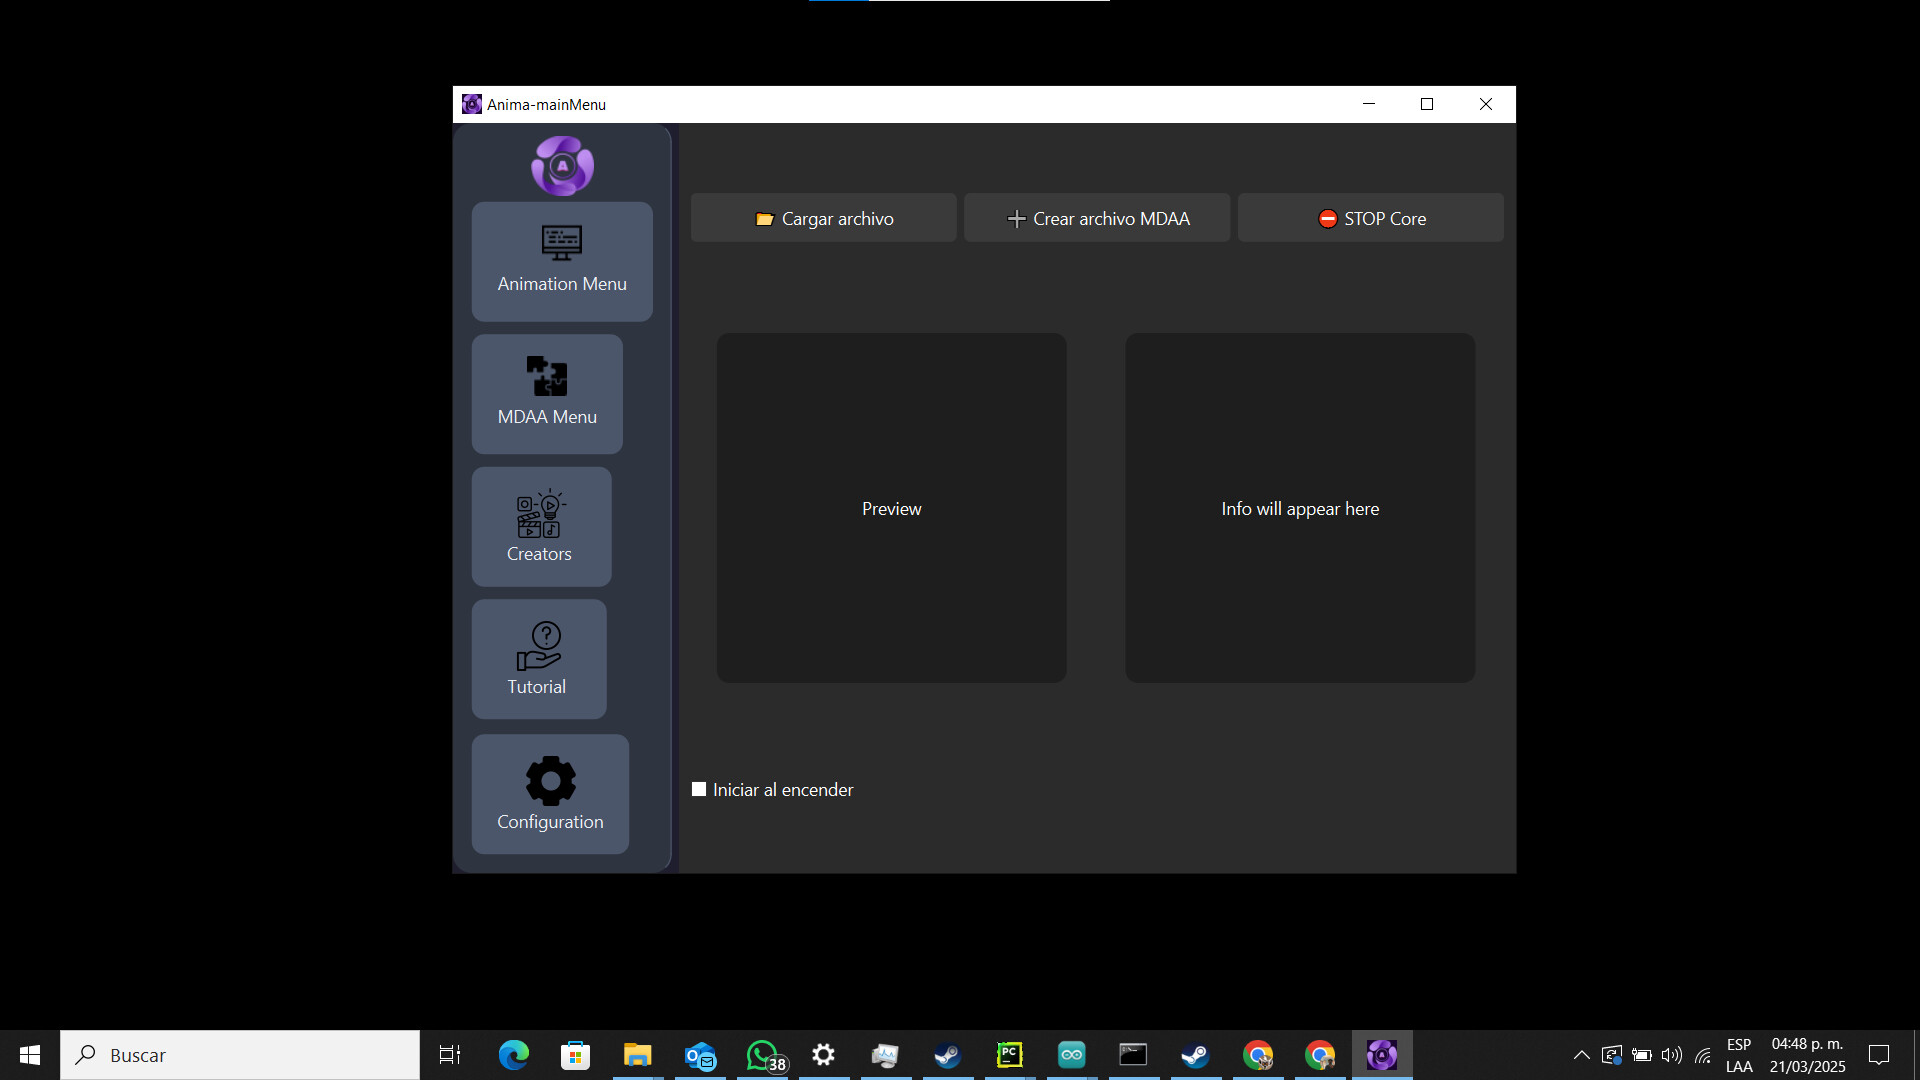Open the Anima app from the taskbar

(1382, 1054)
